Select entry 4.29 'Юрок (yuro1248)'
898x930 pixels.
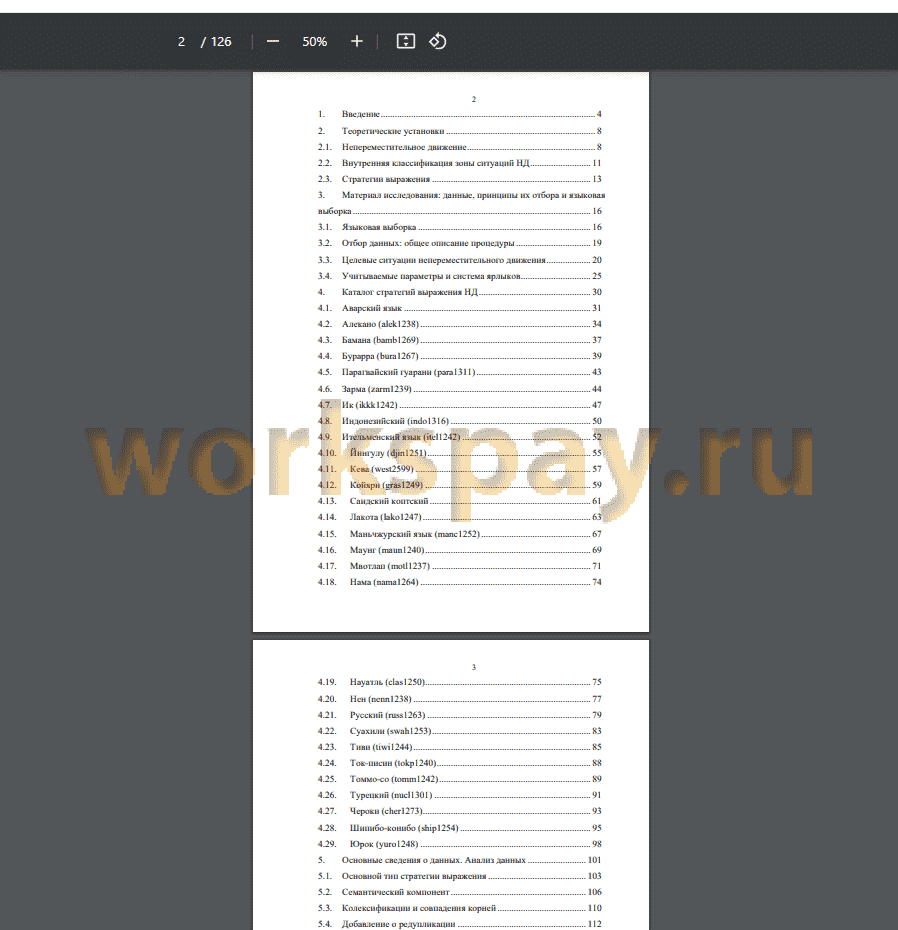tap(460, 844)
